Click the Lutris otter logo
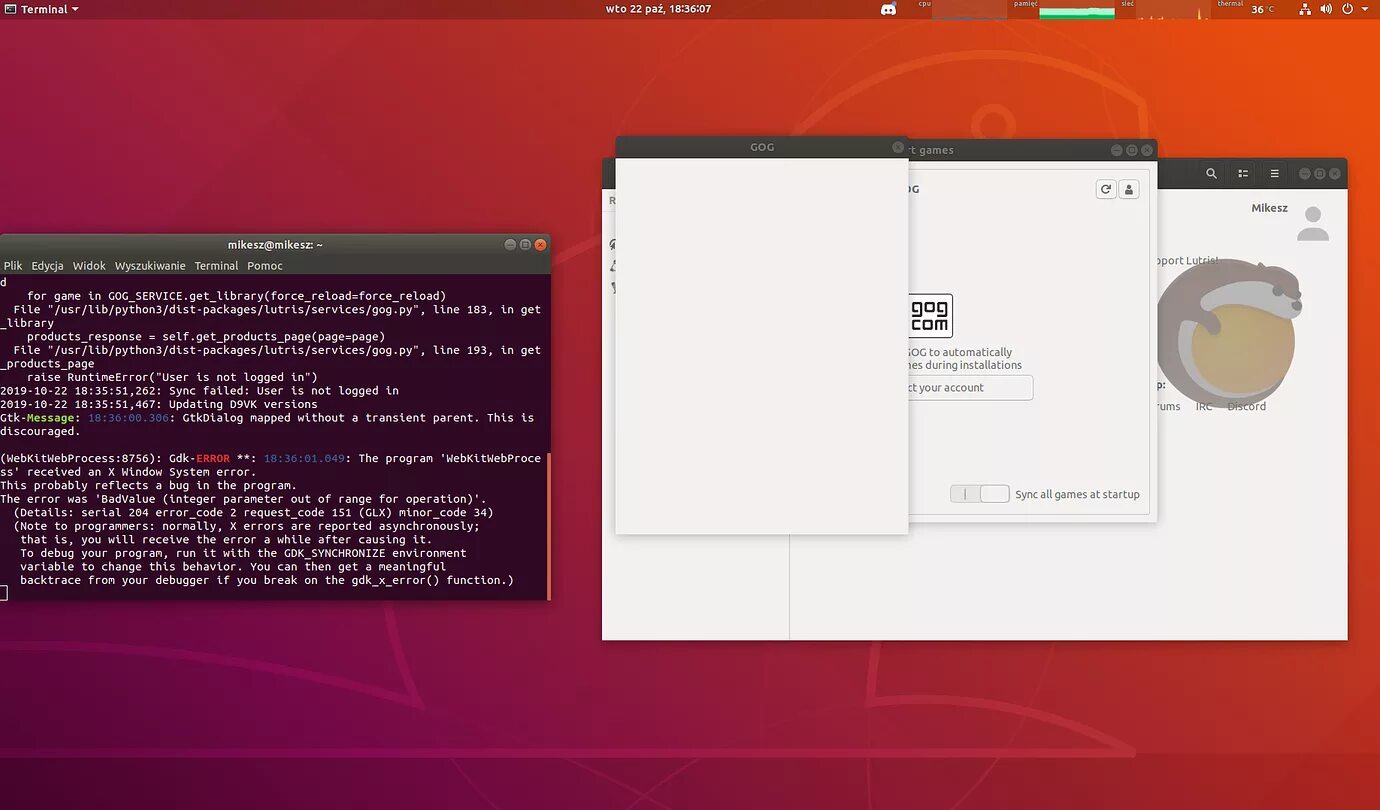The image size is (1380, 810). coord(1231,332)
